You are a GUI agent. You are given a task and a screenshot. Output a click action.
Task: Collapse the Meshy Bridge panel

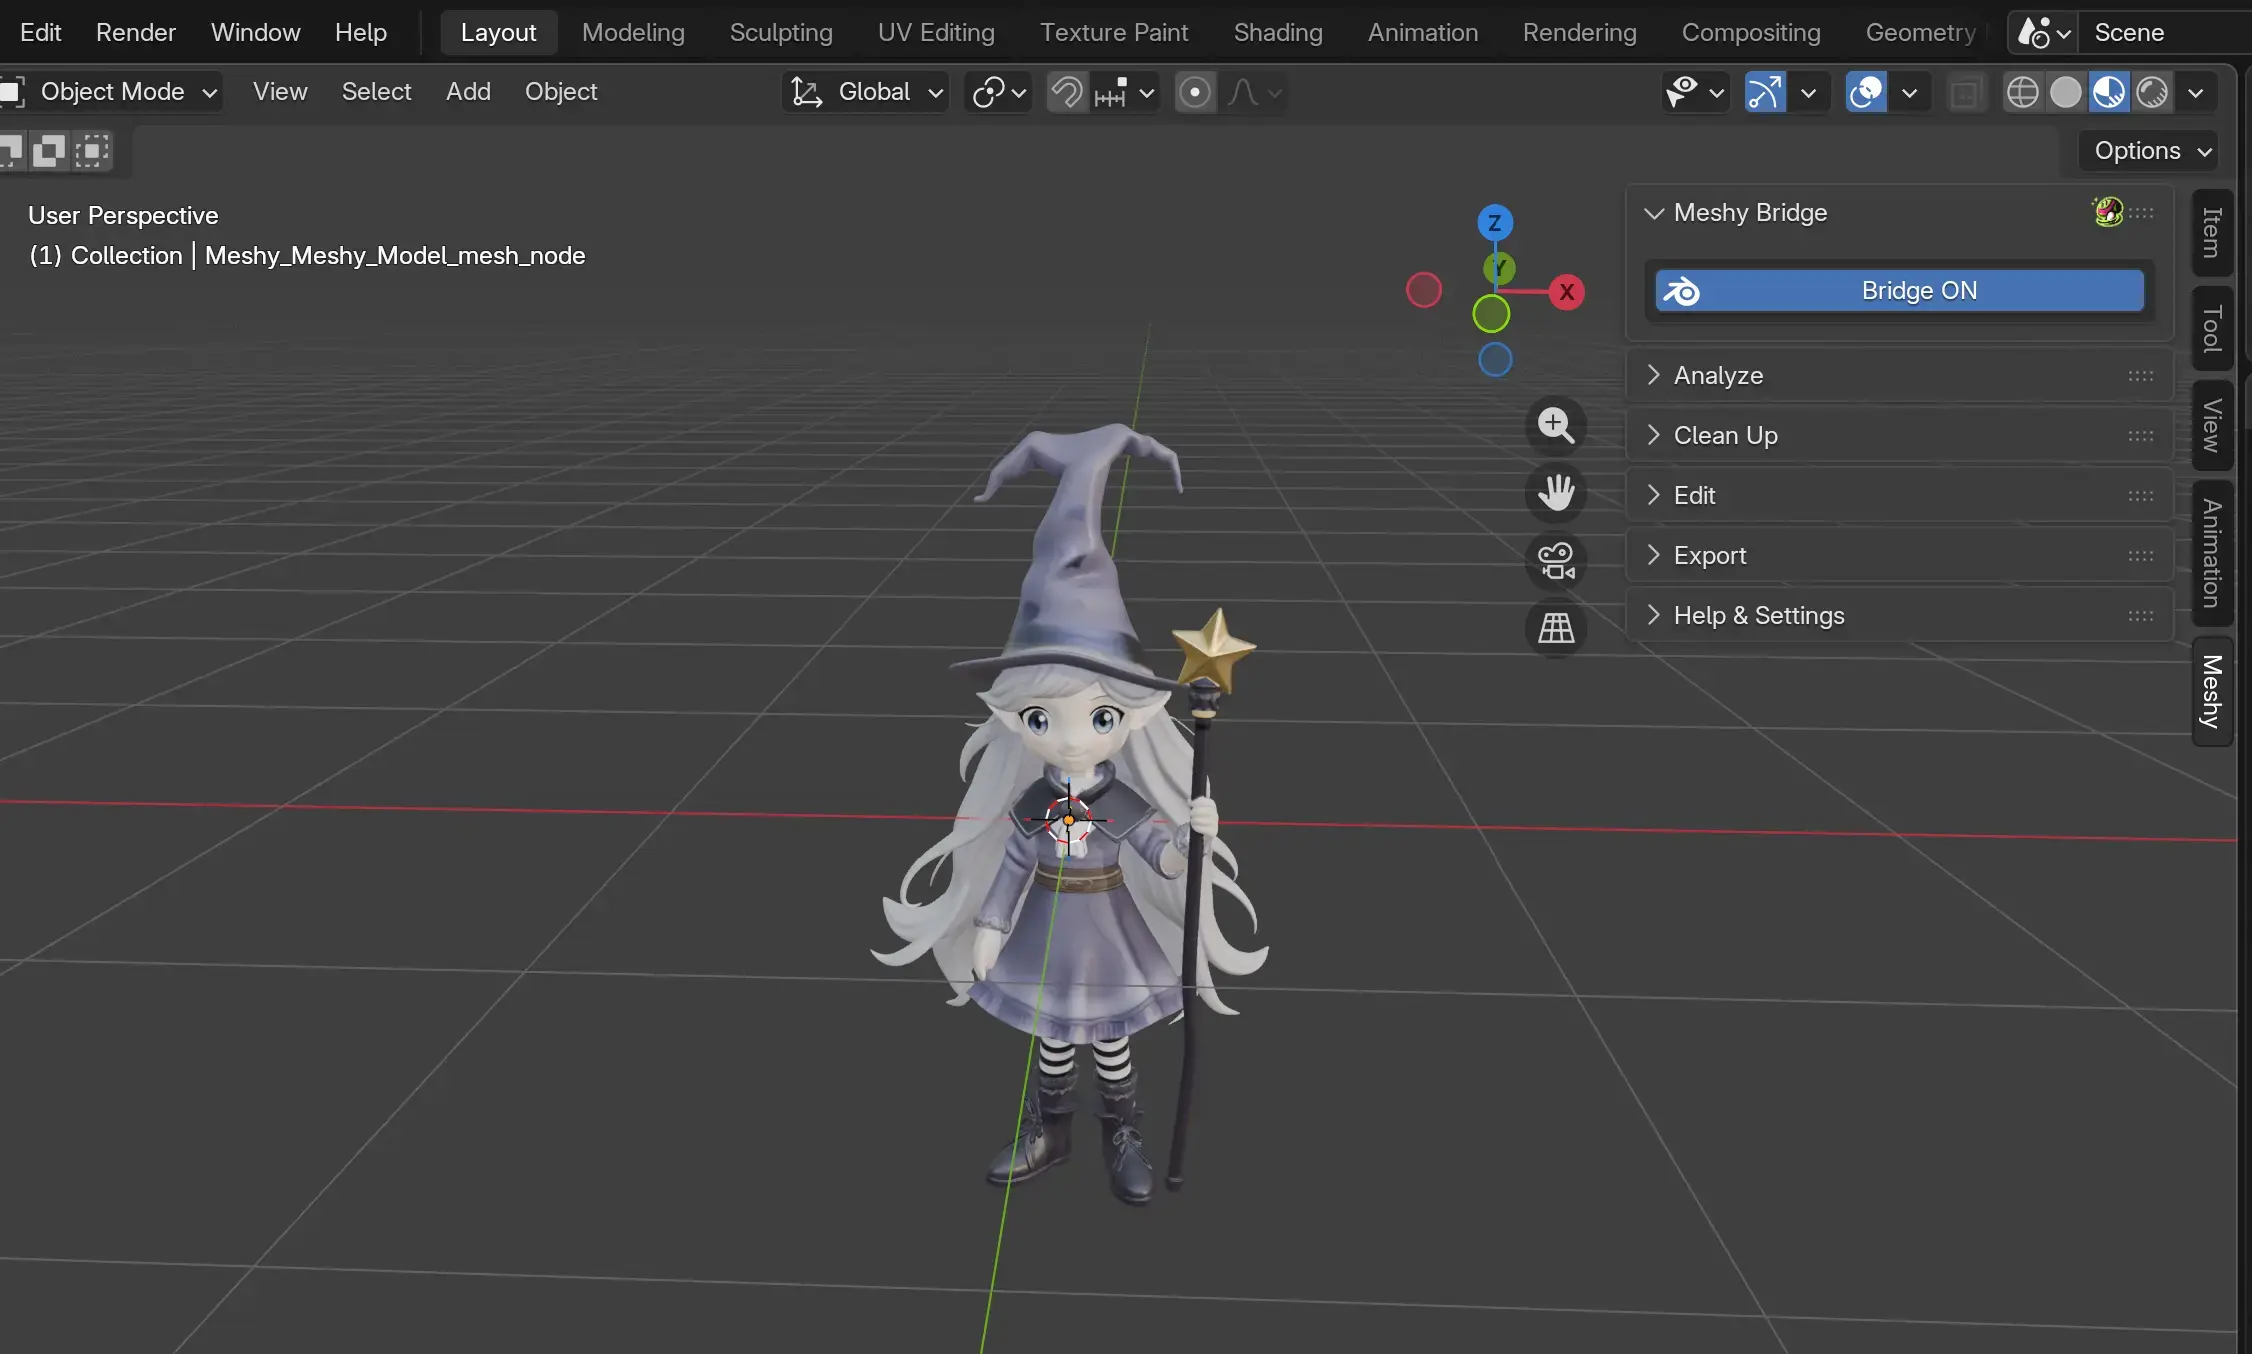pyautogui.click(x=1654, y=213)
